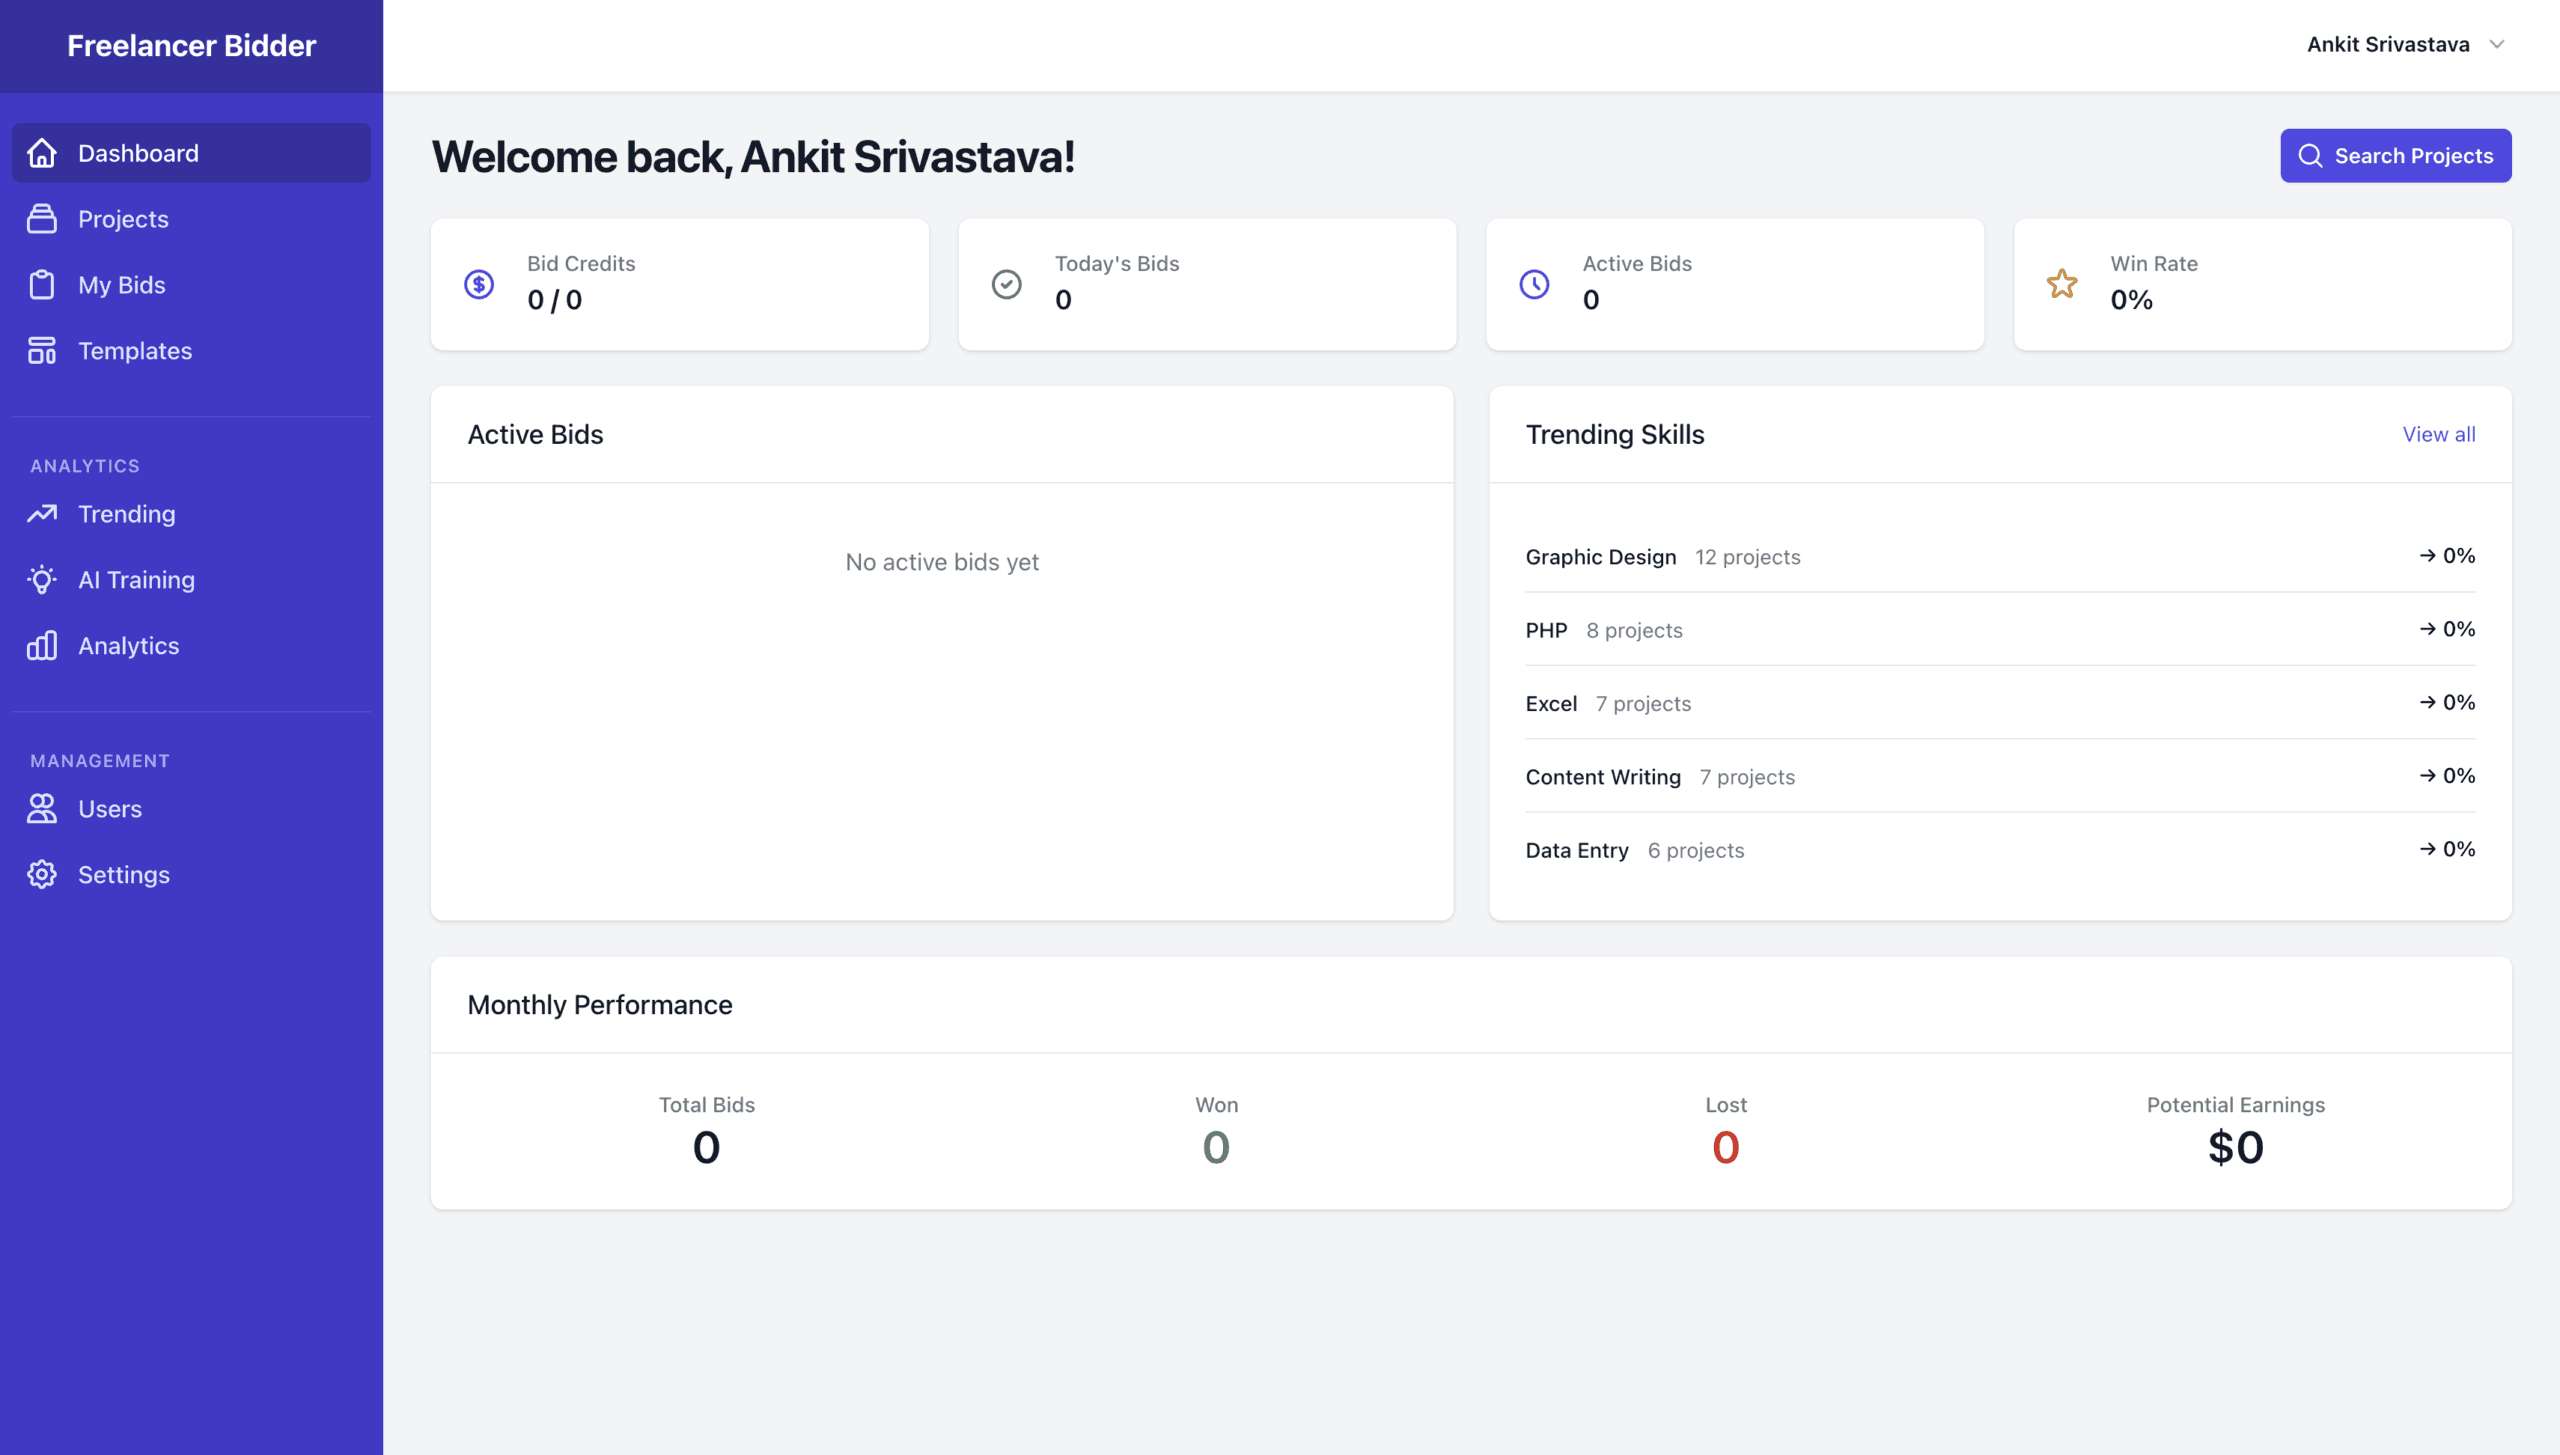Viewport: 2560px width, 1455px height.
Task: Go to the My Bids menu item
Action: (x=122, y=285)
